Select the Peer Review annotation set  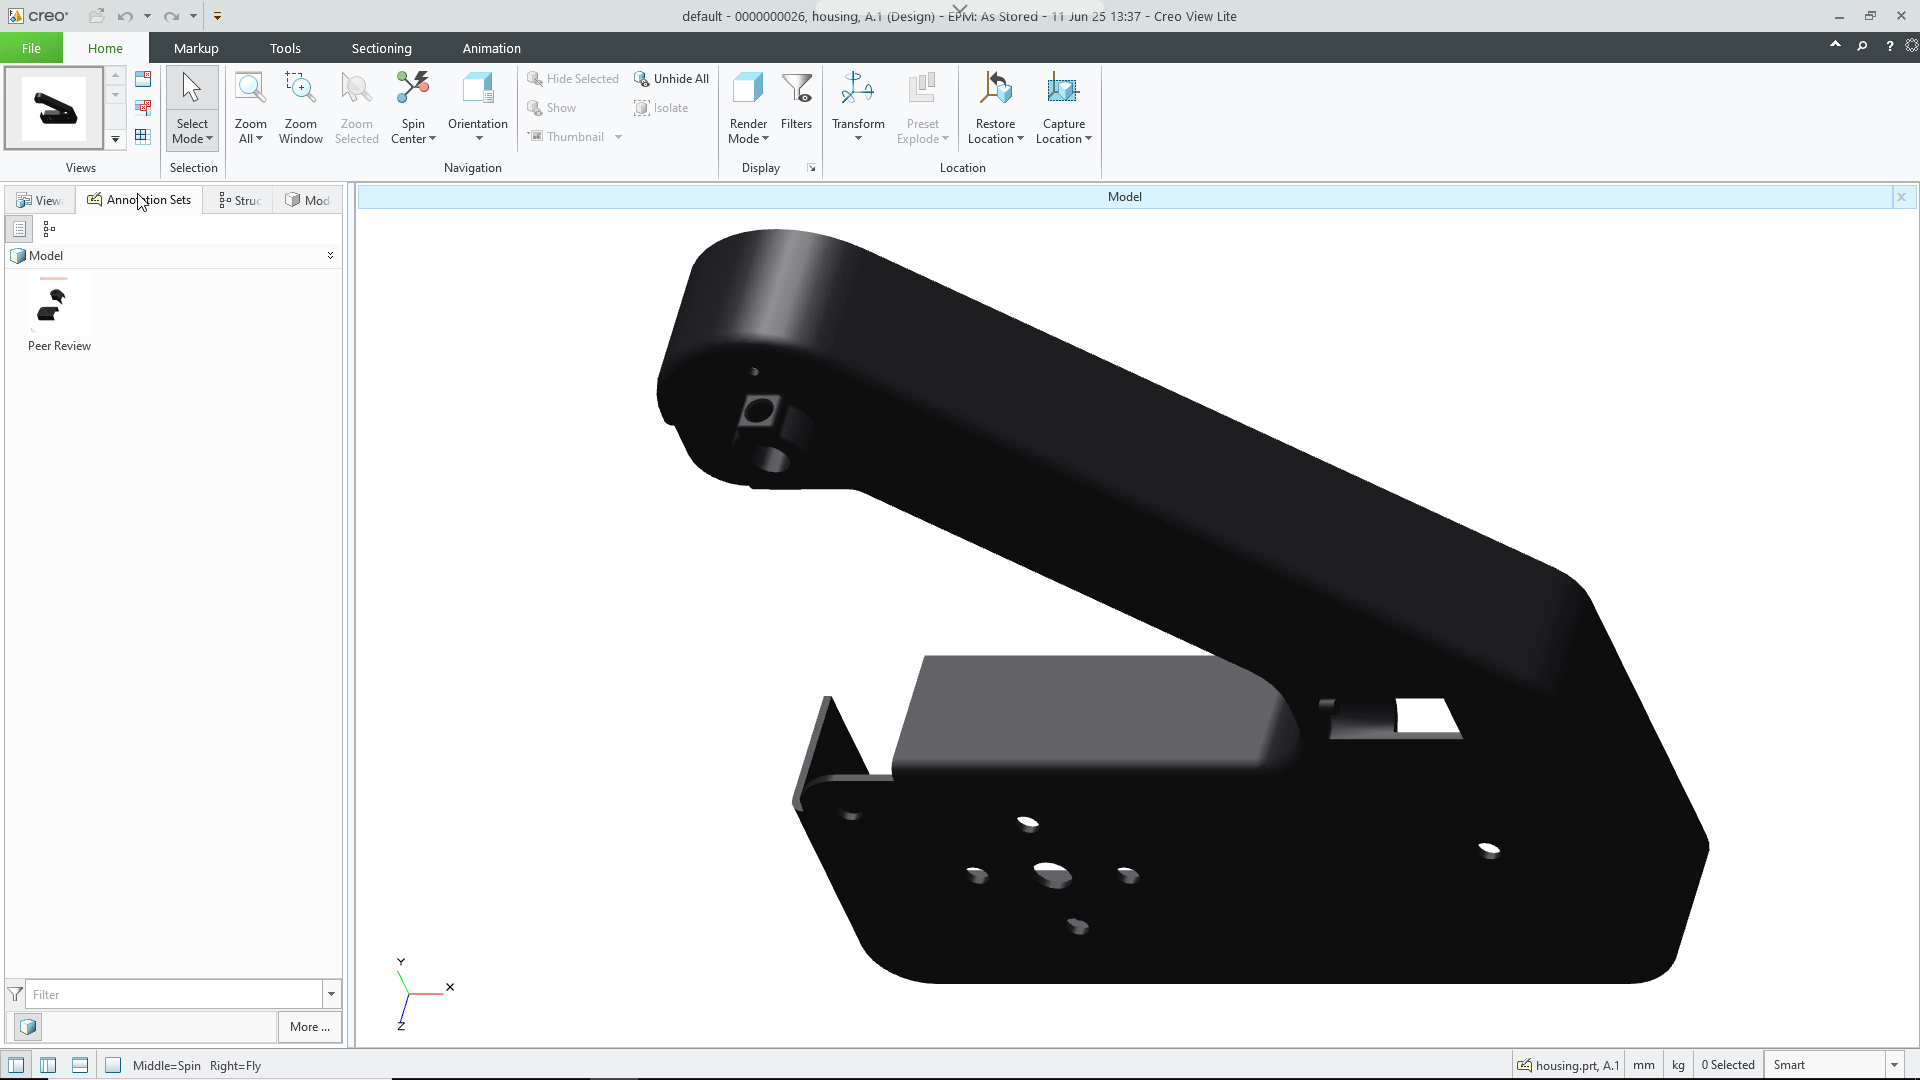pos(59,315)
